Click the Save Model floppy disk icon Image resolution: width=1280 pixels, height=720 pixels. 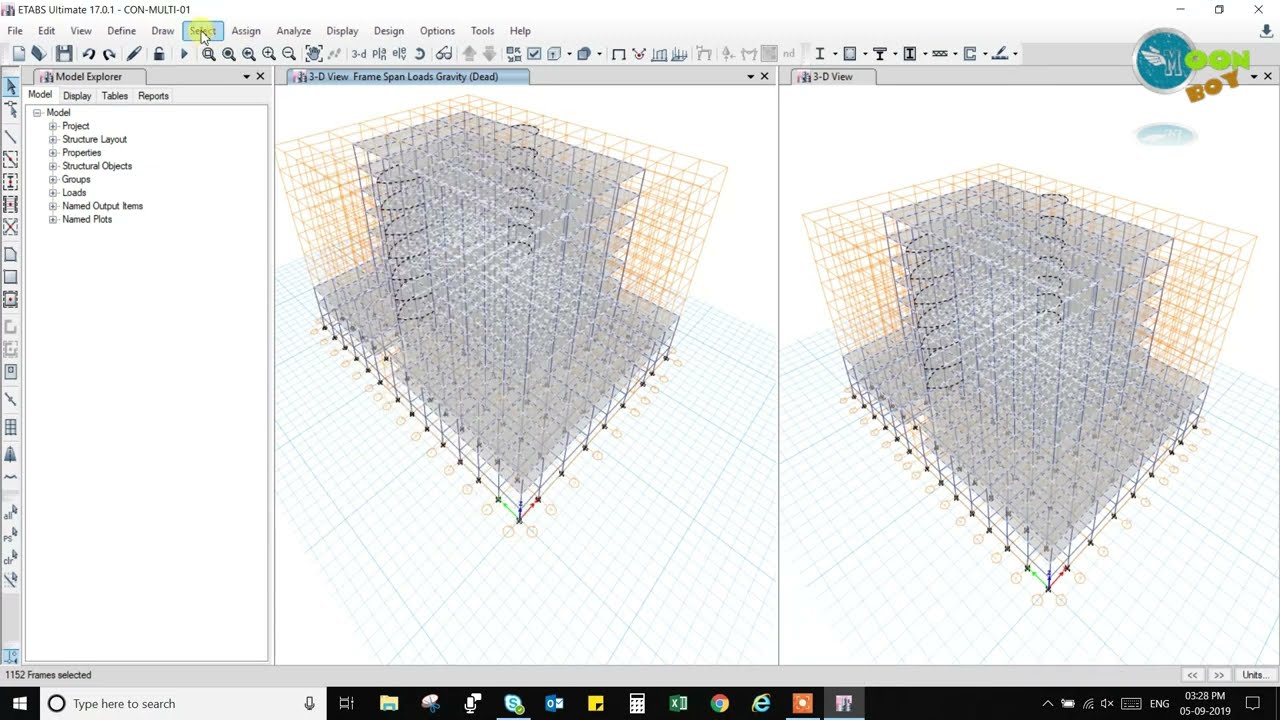pyautogui.click(x=64, y=54)
